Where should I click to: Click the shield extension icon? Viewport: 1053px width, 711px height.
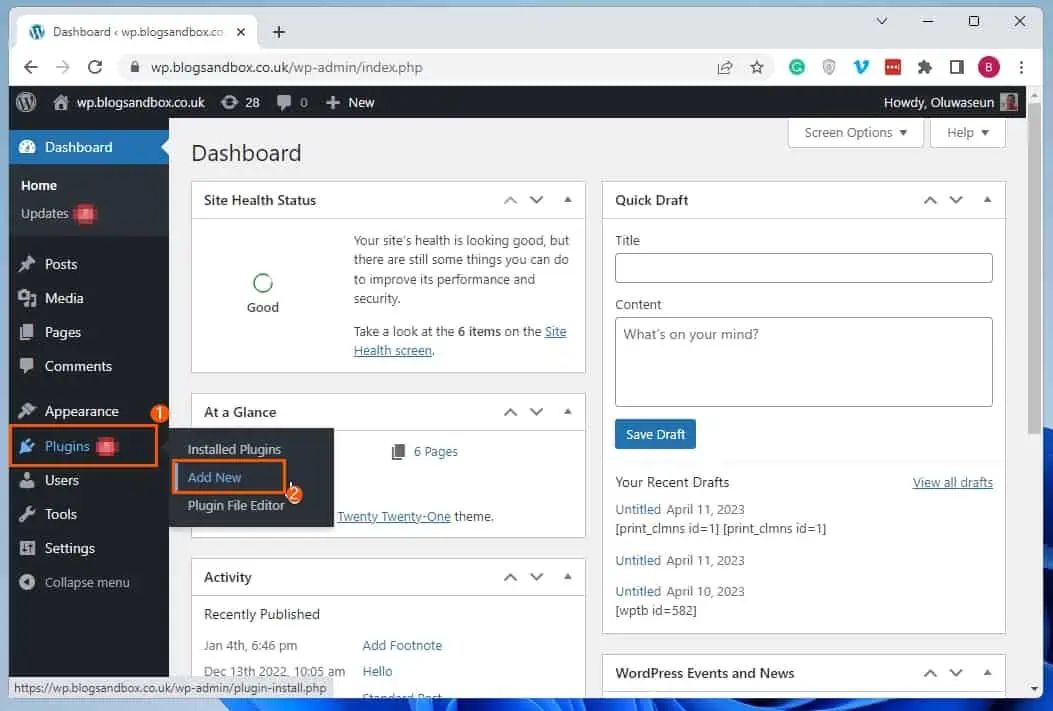[x=829, y=67]
